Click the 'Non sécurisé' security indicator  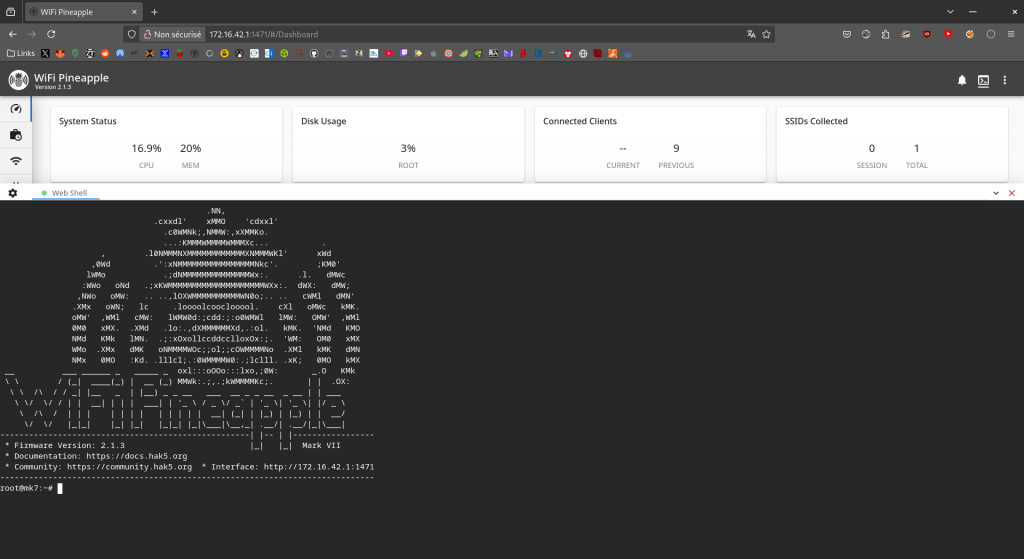[x=172, y=34]
